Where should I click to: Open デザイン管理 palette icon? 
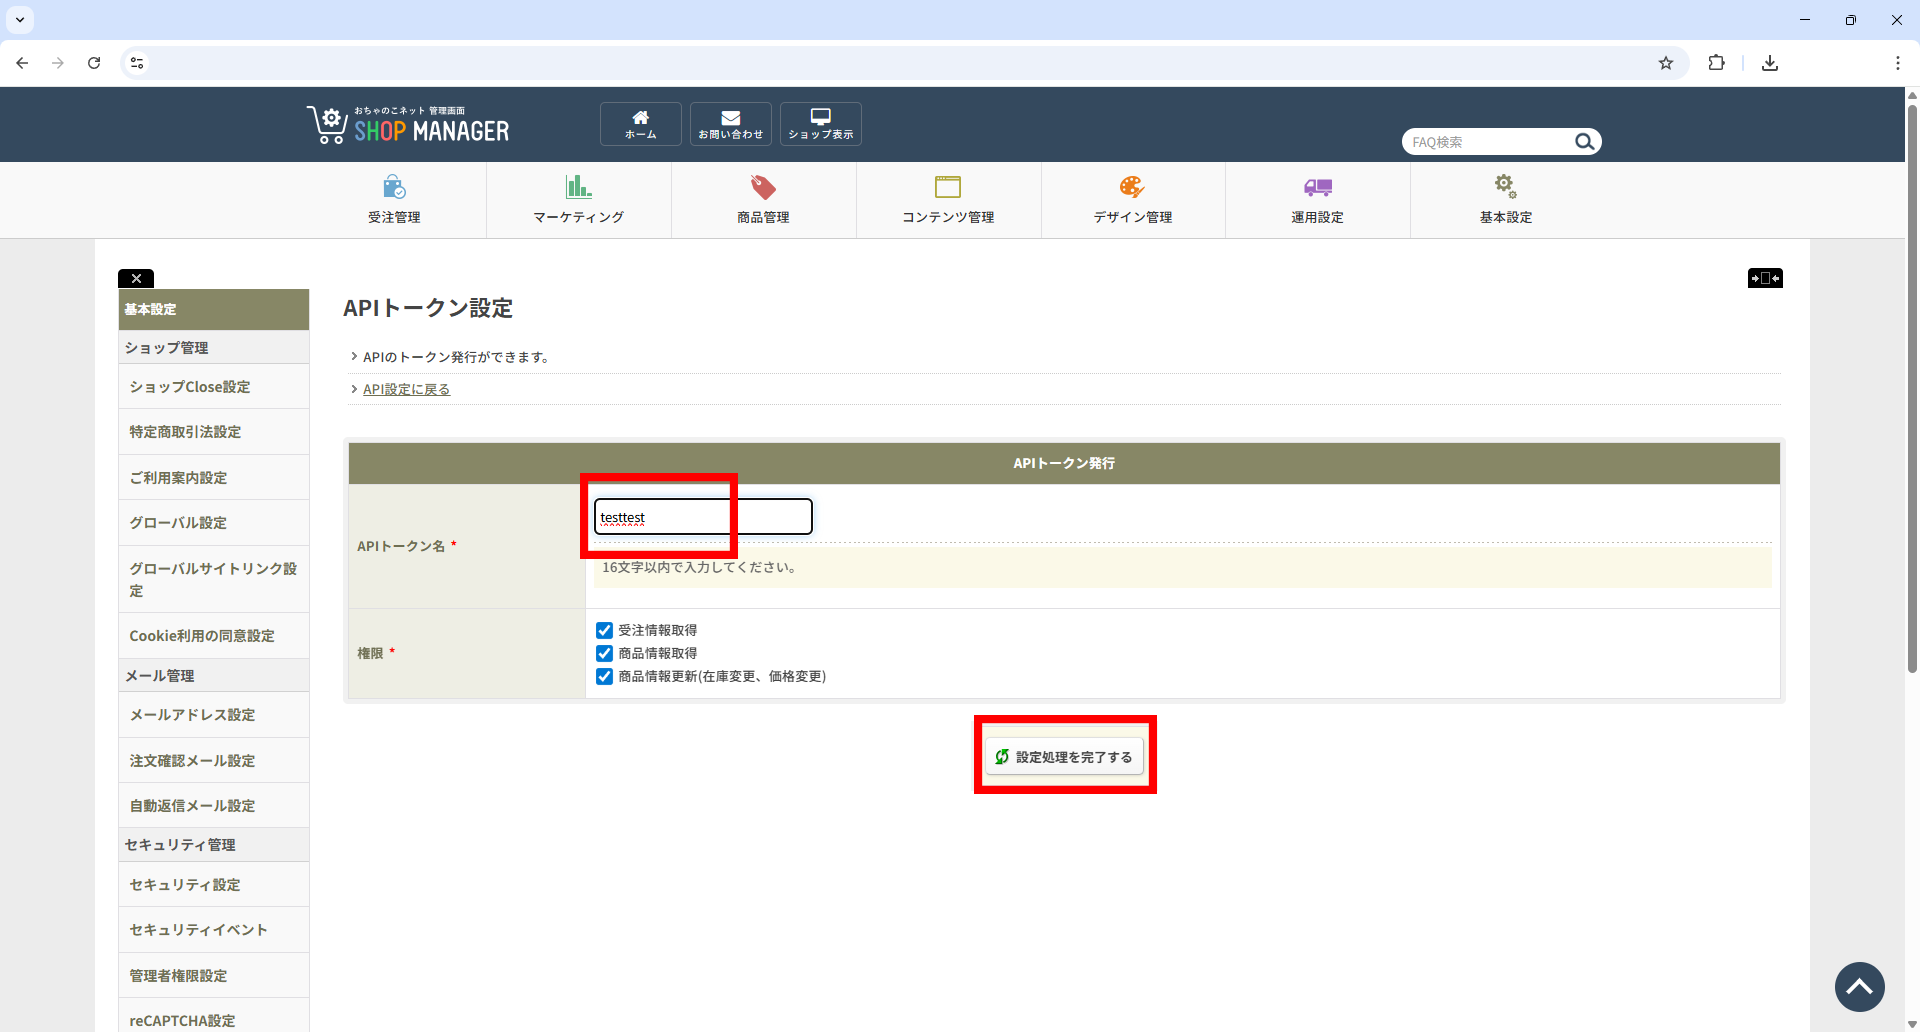pos(1132,187)
